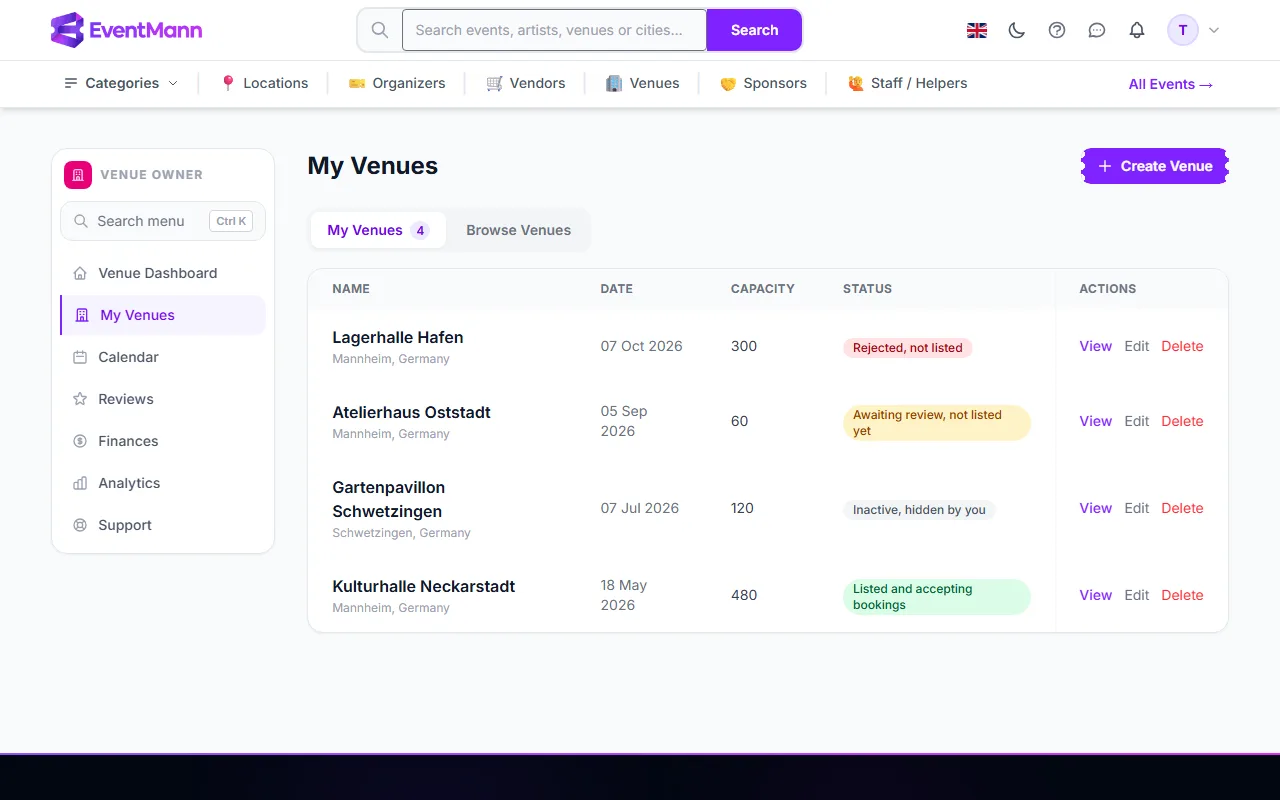View the Kulturhalle Neckarstadt venue
Screen dimensions: 1280x800
[x=1096, y=595]
